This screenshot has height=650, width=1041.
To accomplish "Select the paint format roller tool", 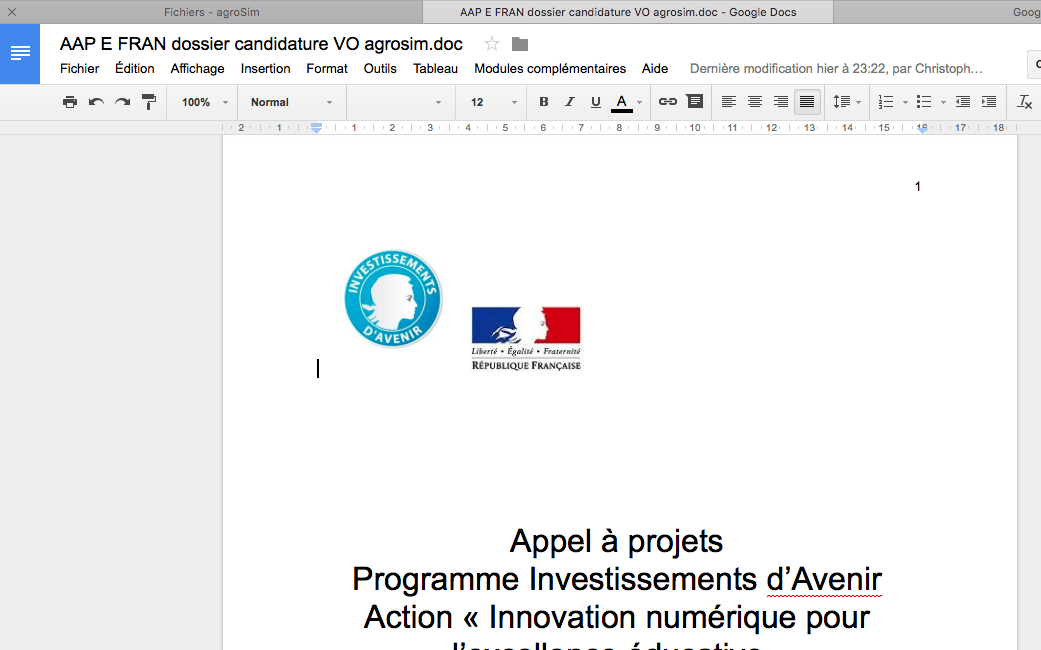I will [149, 102].
